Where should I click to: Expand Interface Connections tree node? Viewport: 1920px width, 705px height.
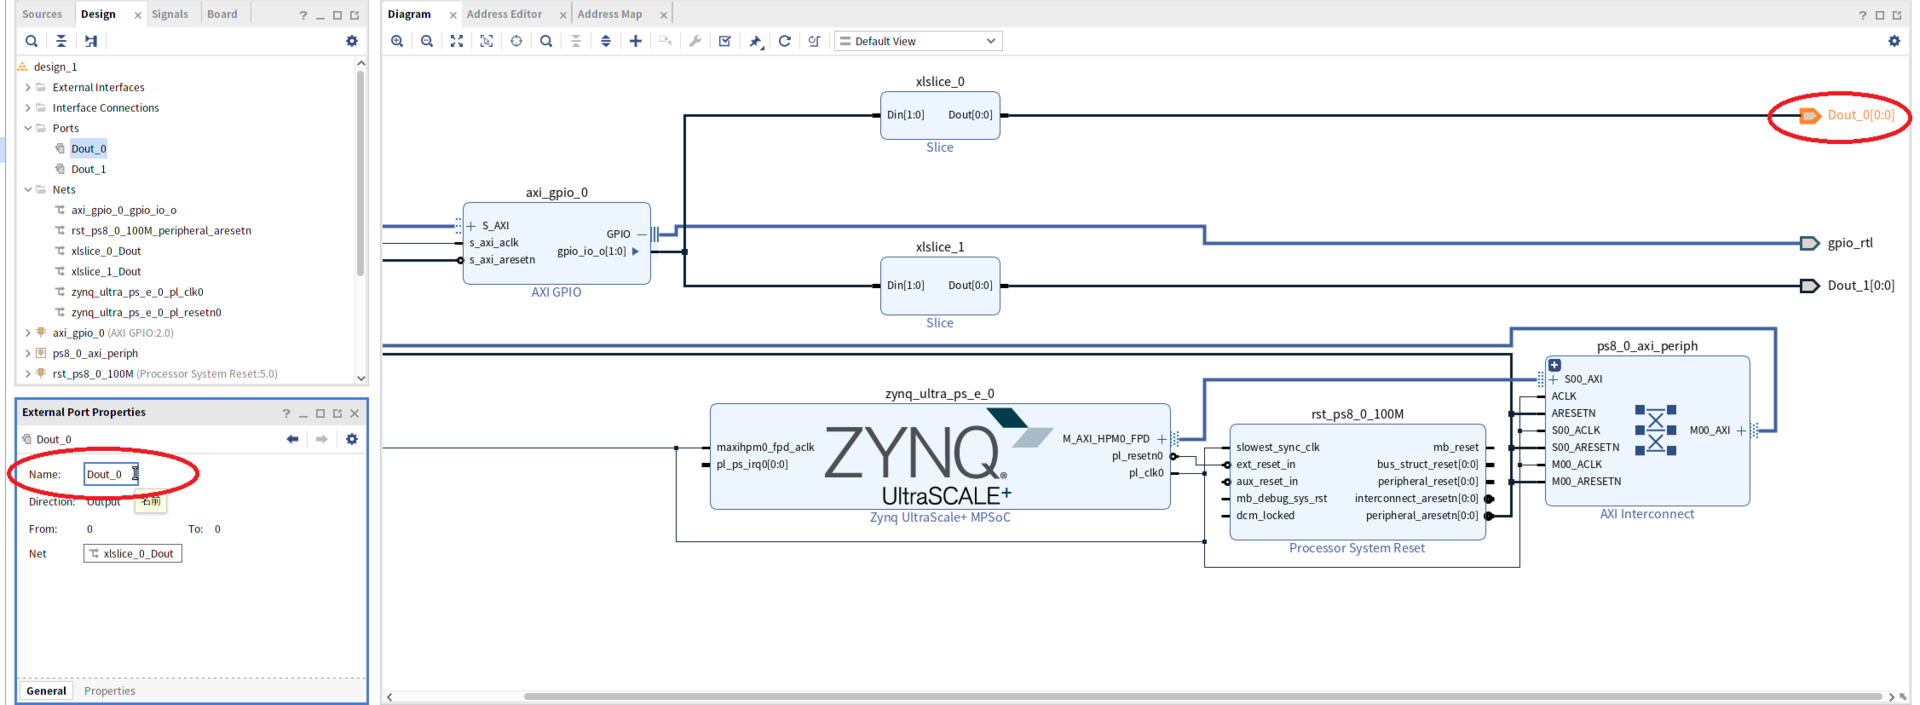(28, 108)
